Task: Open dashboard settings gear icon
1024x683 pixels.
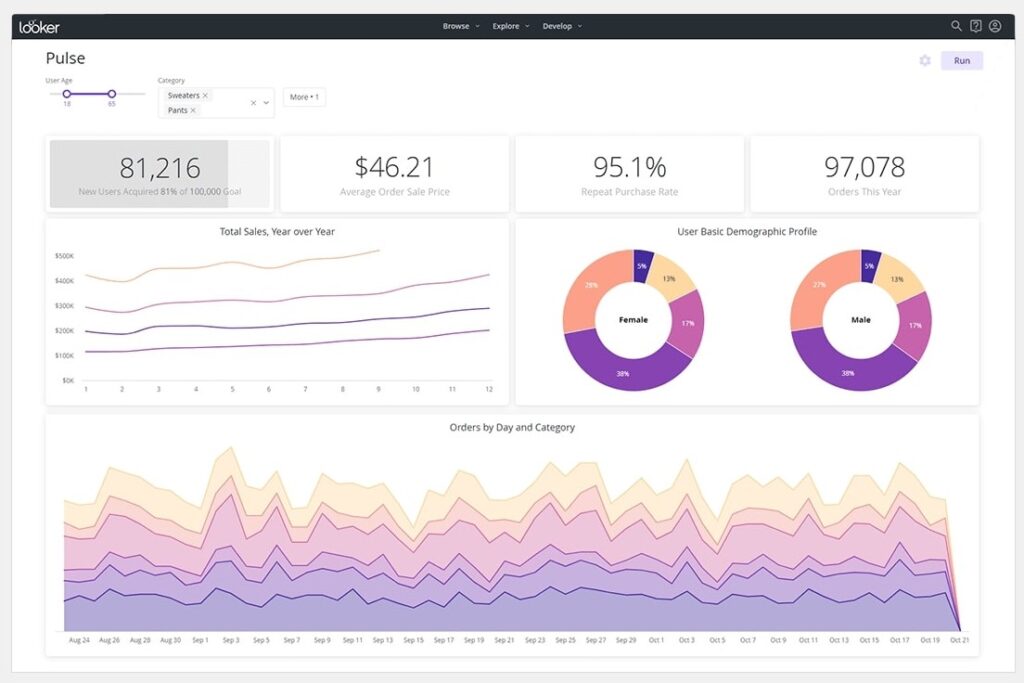Action: 925,61
